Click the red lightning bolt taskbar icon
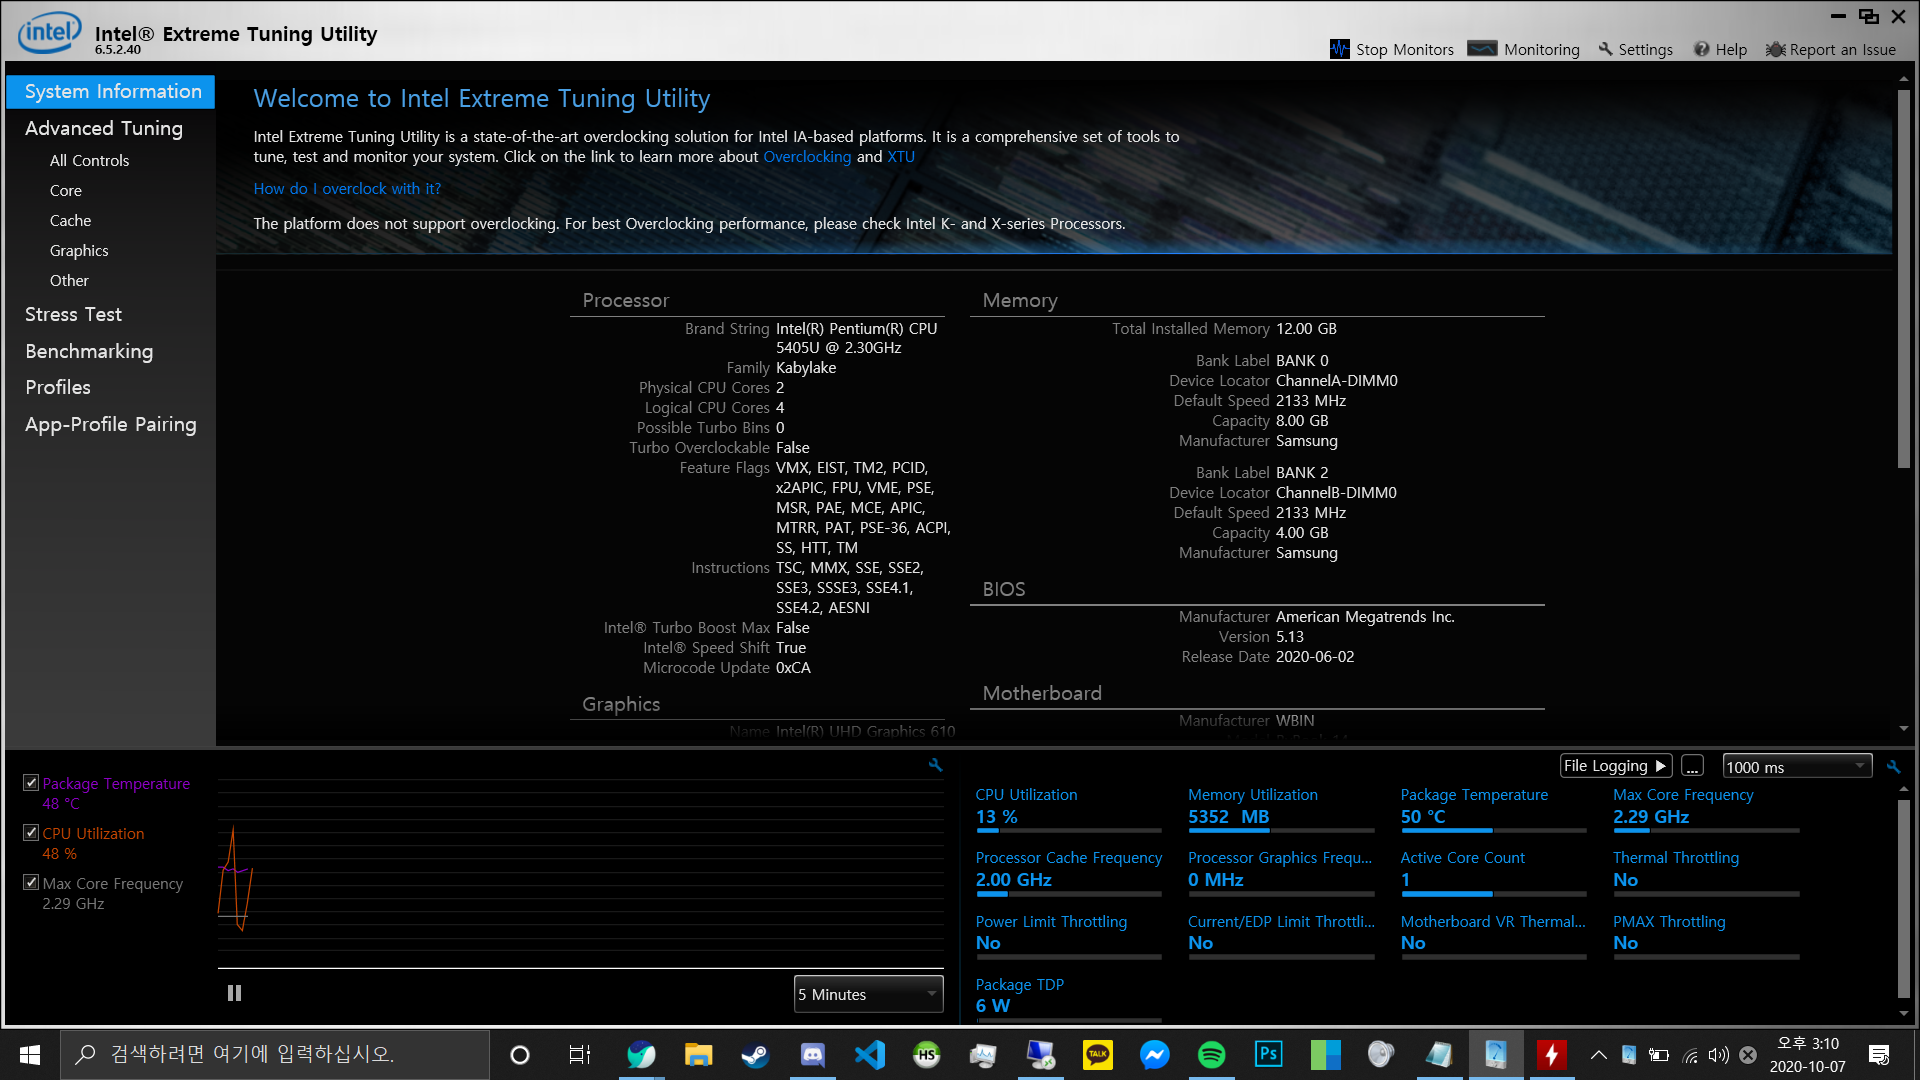This screenshot has width=1920, height=1080. point(1552,1055)
